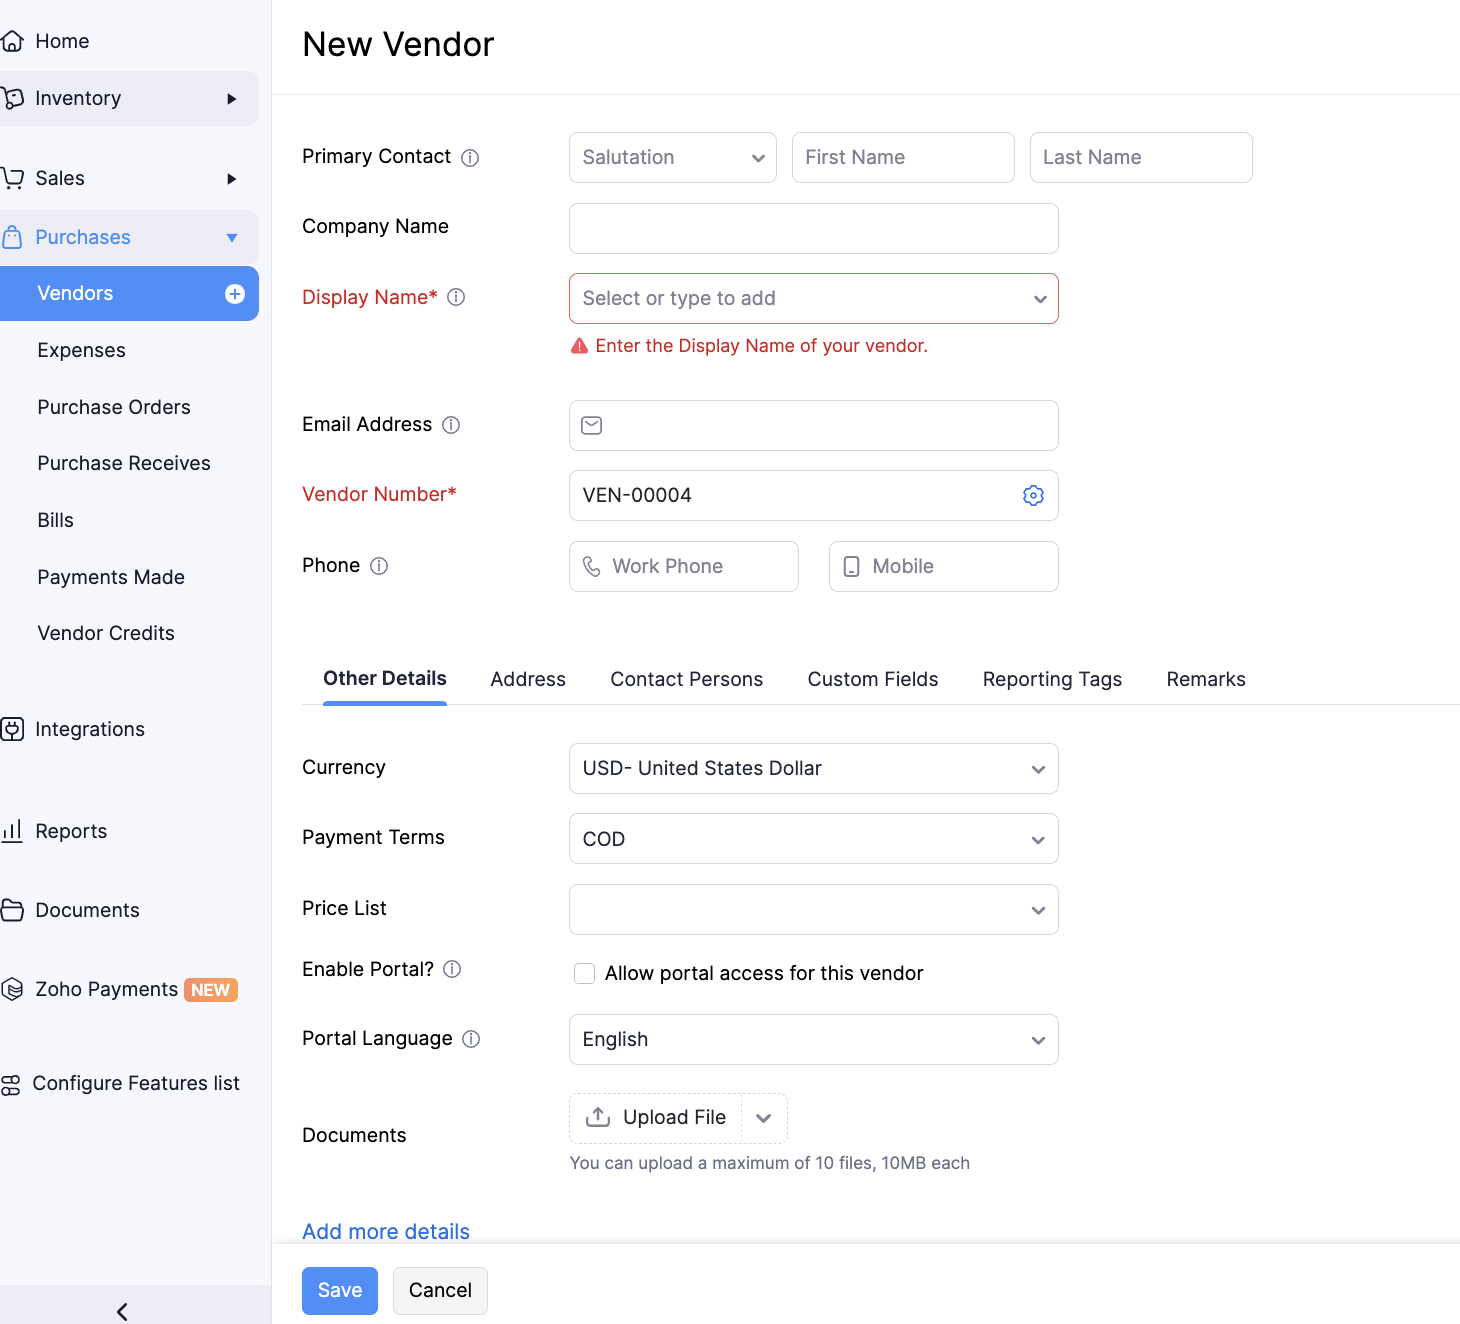Image resolution: width=1460 pixels, height=1324 pixels.
Task: Click info icon beside Email Address
Action: 451,425
